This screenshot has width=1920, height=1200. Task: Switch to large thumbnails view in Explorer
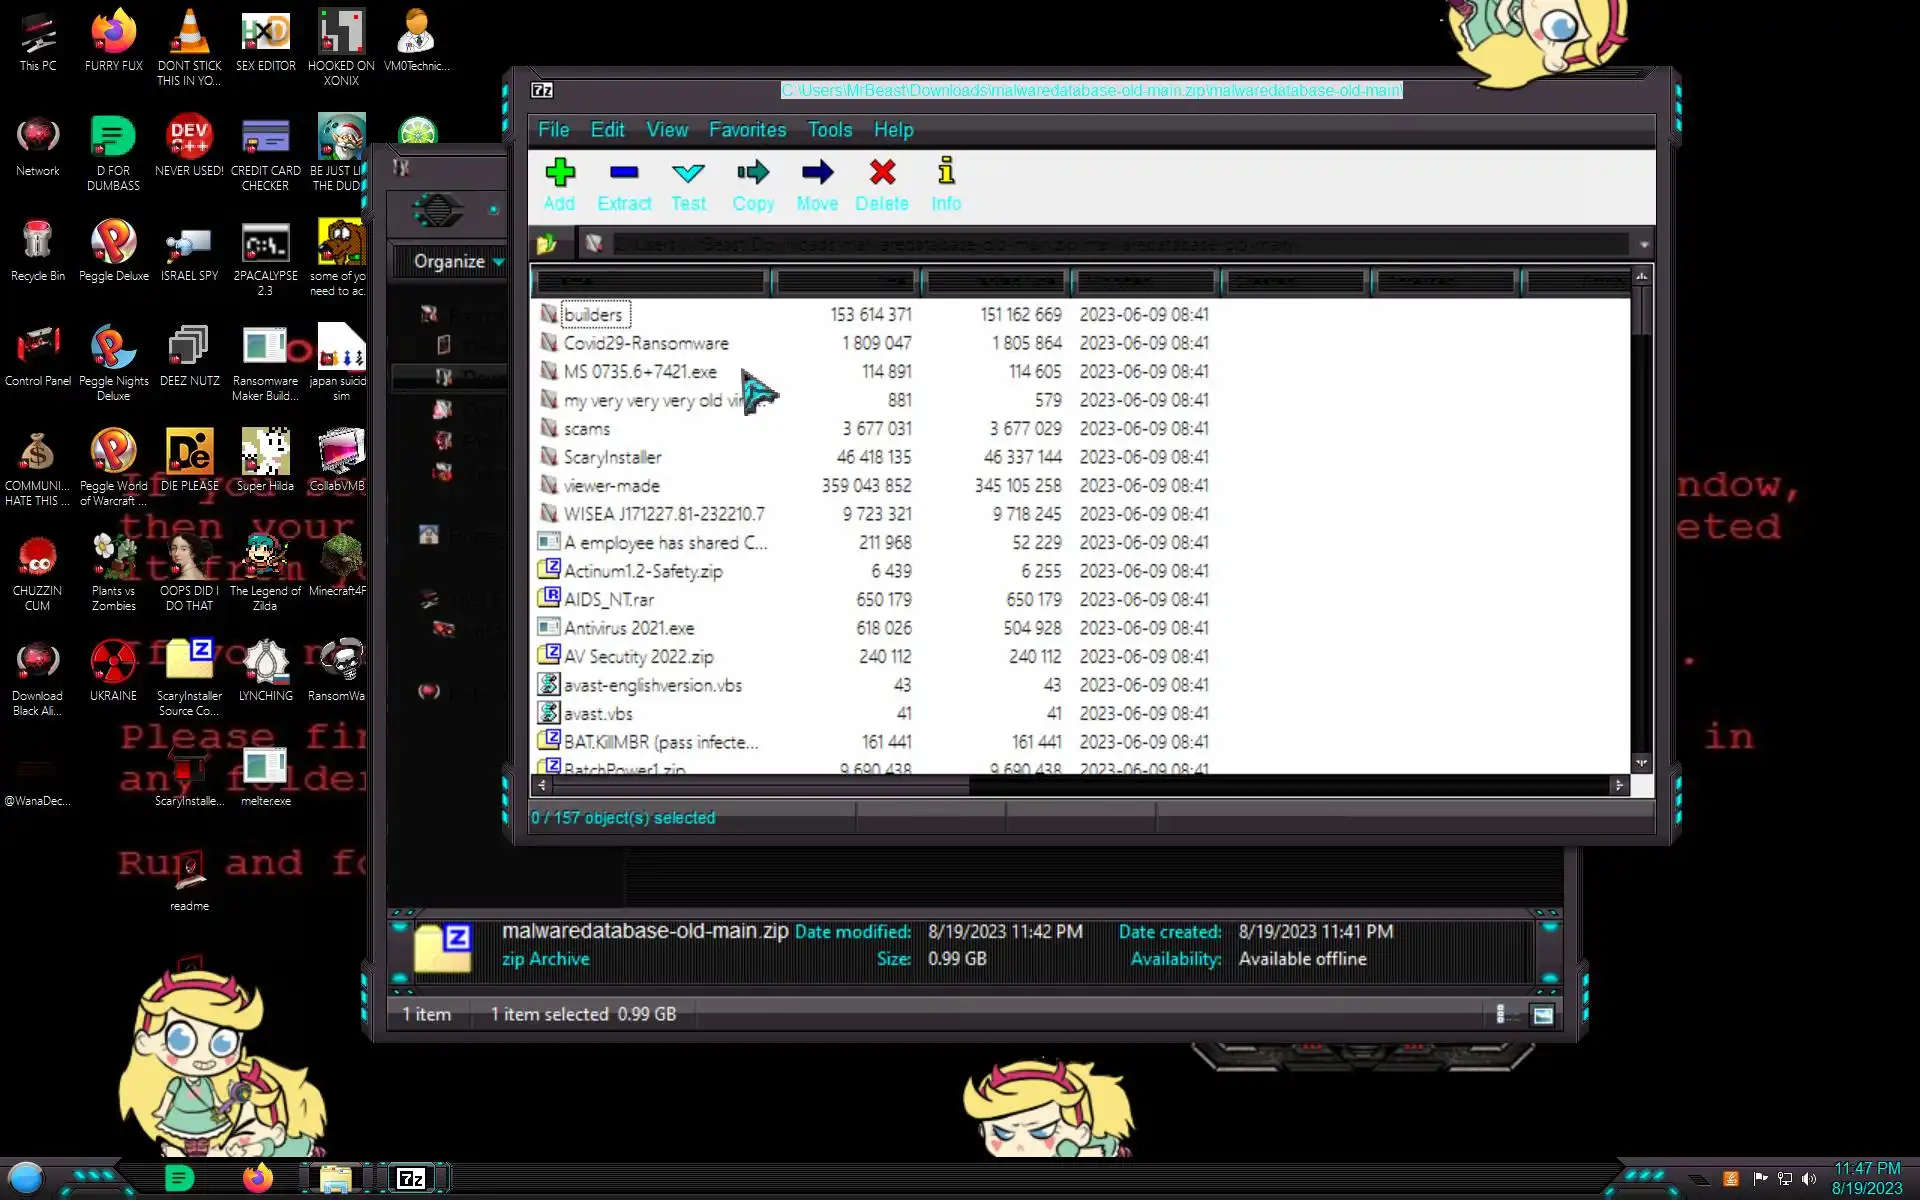[1543, 1015]
